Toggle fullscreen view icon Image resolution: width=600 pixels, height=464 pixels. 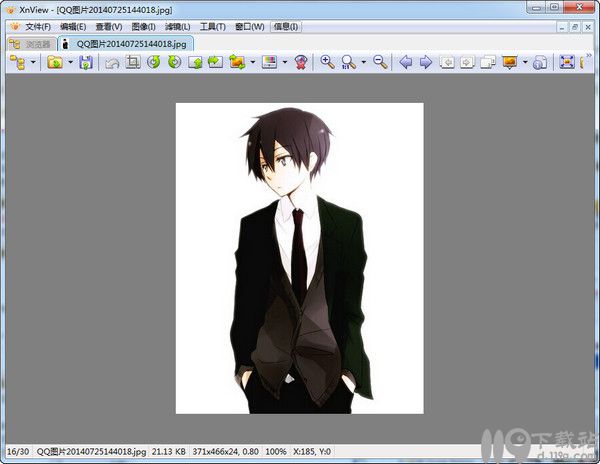[567, 62]
